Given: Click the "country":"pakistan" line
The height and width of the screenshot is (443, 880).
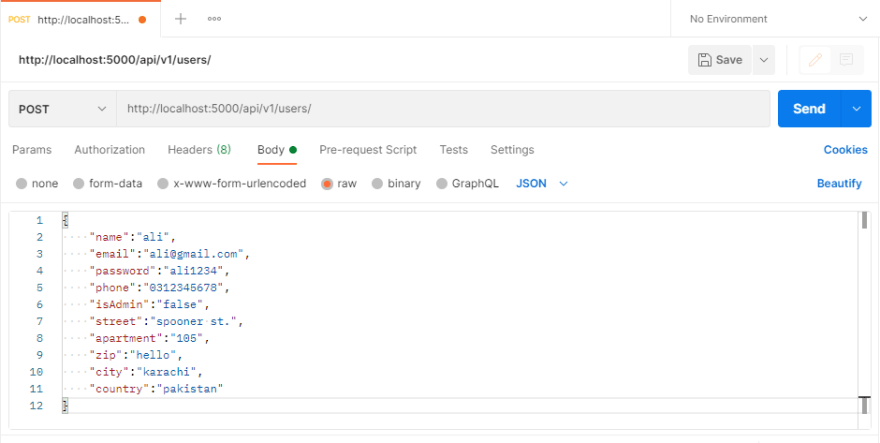Looking at the screenshot, I should (x=156, y=389).
